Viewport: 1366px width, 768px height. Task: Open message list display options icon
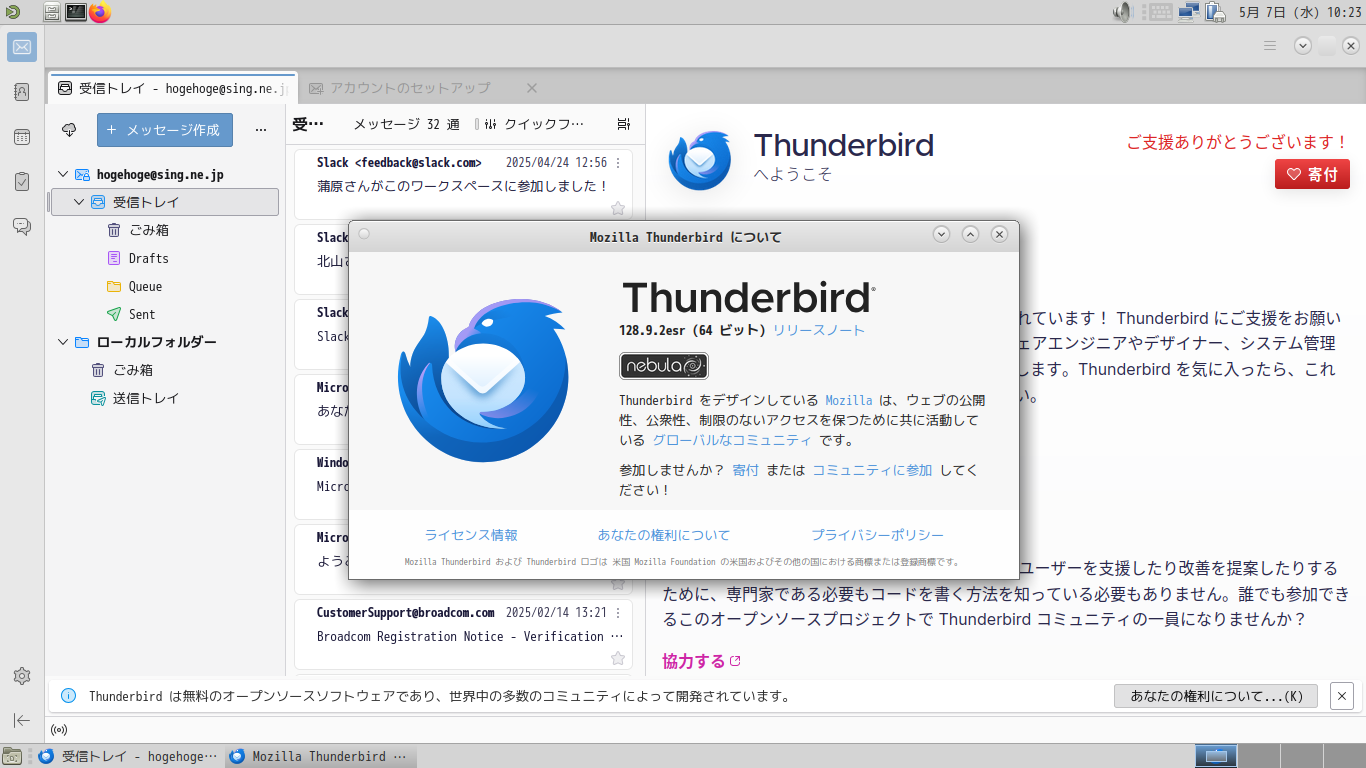point(624,124)
